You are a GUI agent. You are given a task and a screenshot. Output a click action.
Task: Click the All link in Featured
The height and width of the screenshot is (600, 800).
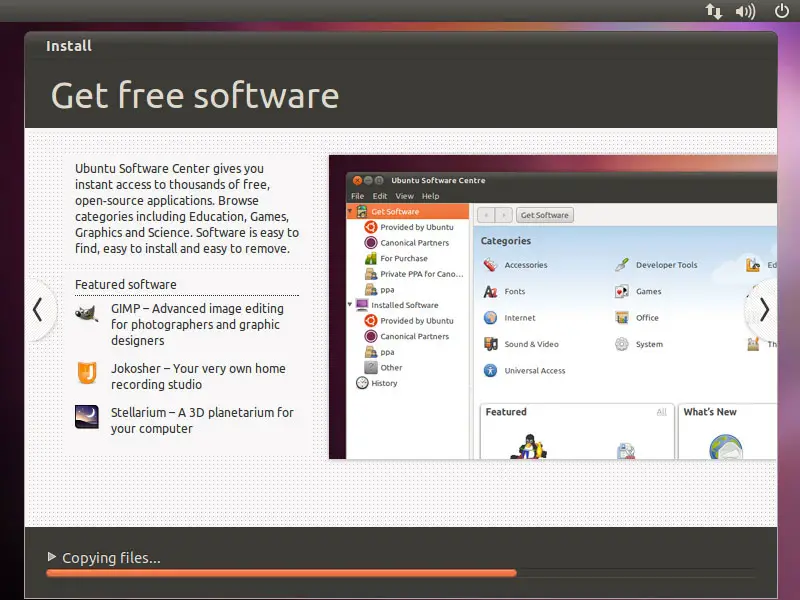click(x=661, y=412)
